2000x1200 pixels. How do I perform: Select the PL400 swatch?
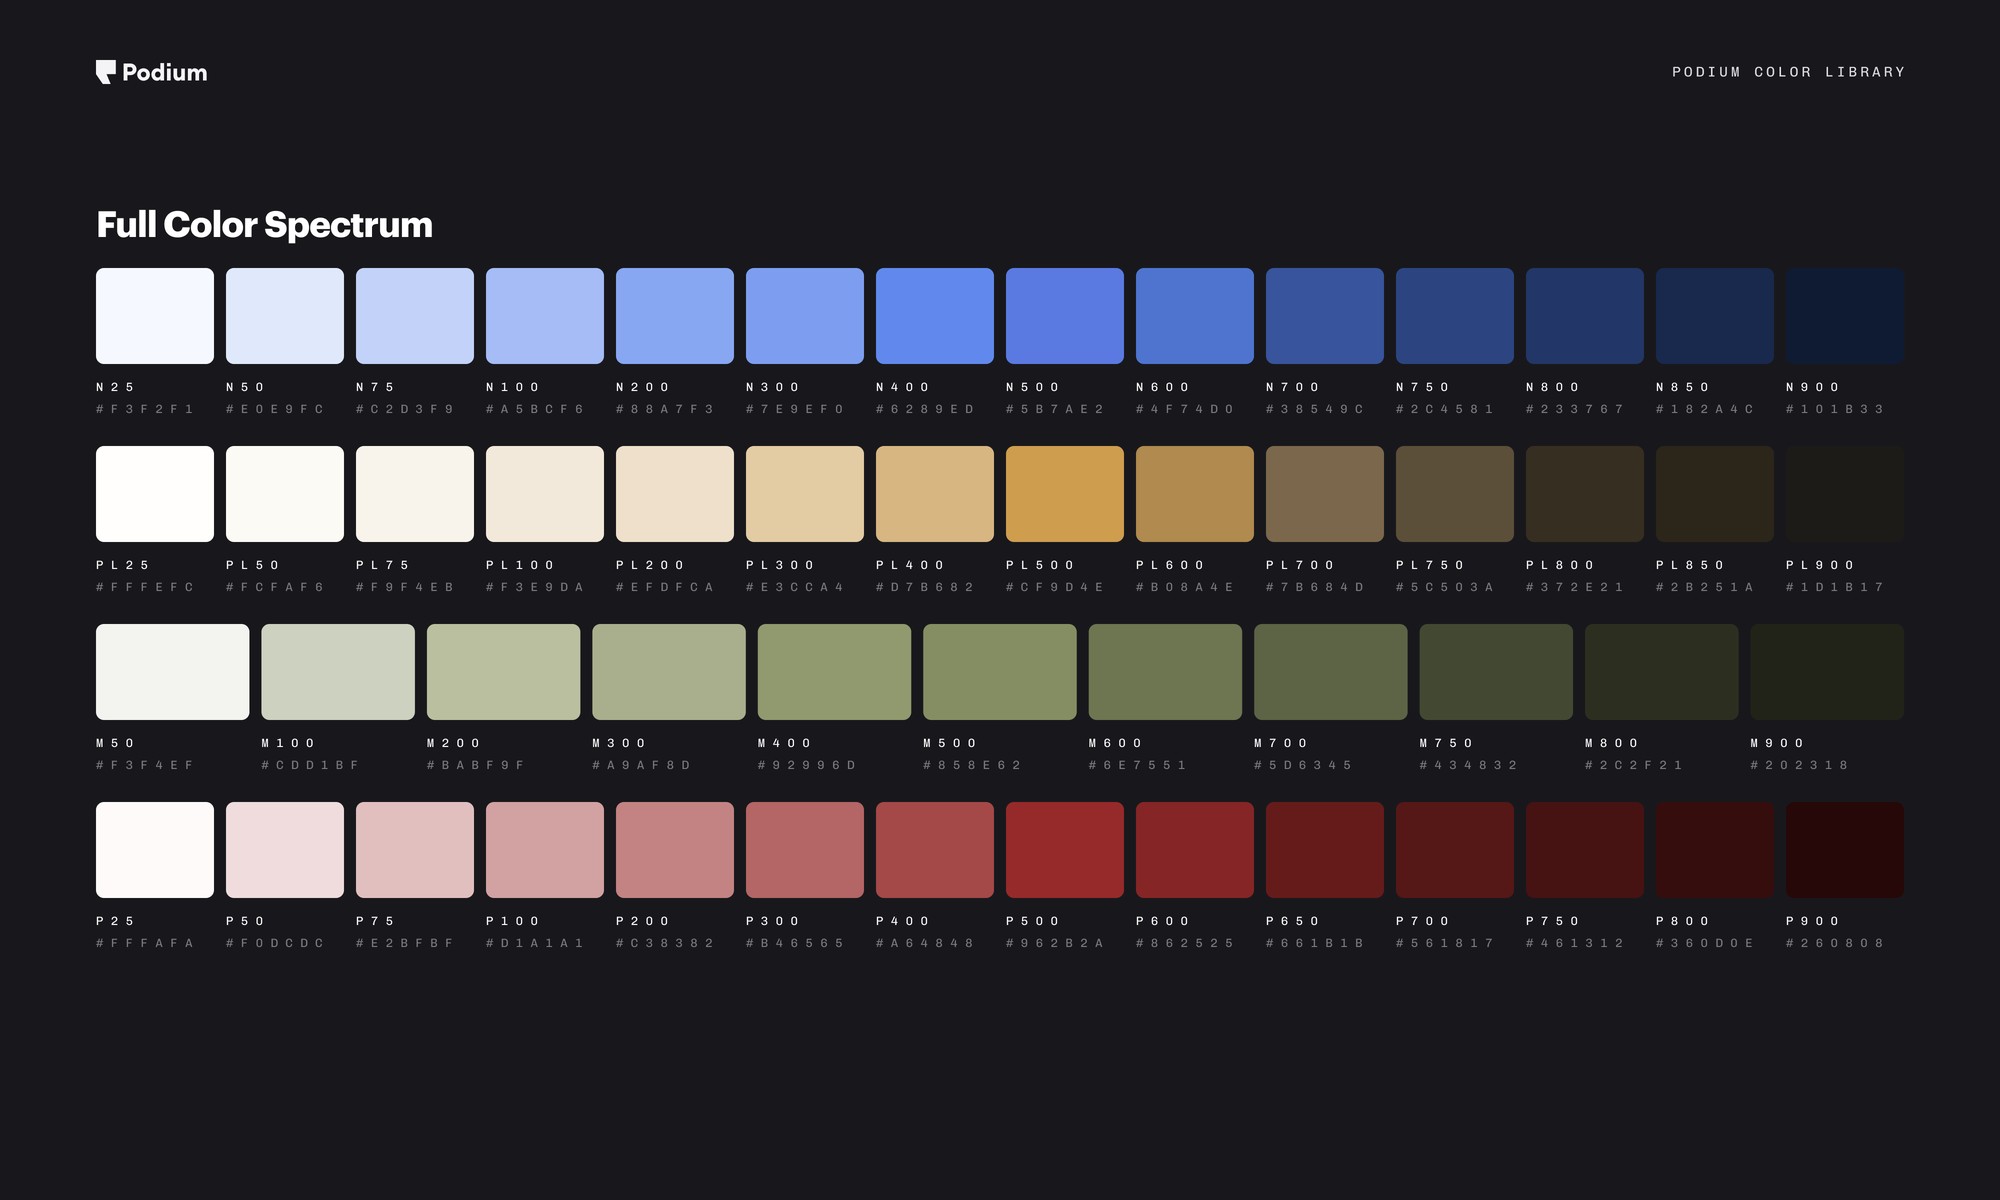click(x=935, y=494)
